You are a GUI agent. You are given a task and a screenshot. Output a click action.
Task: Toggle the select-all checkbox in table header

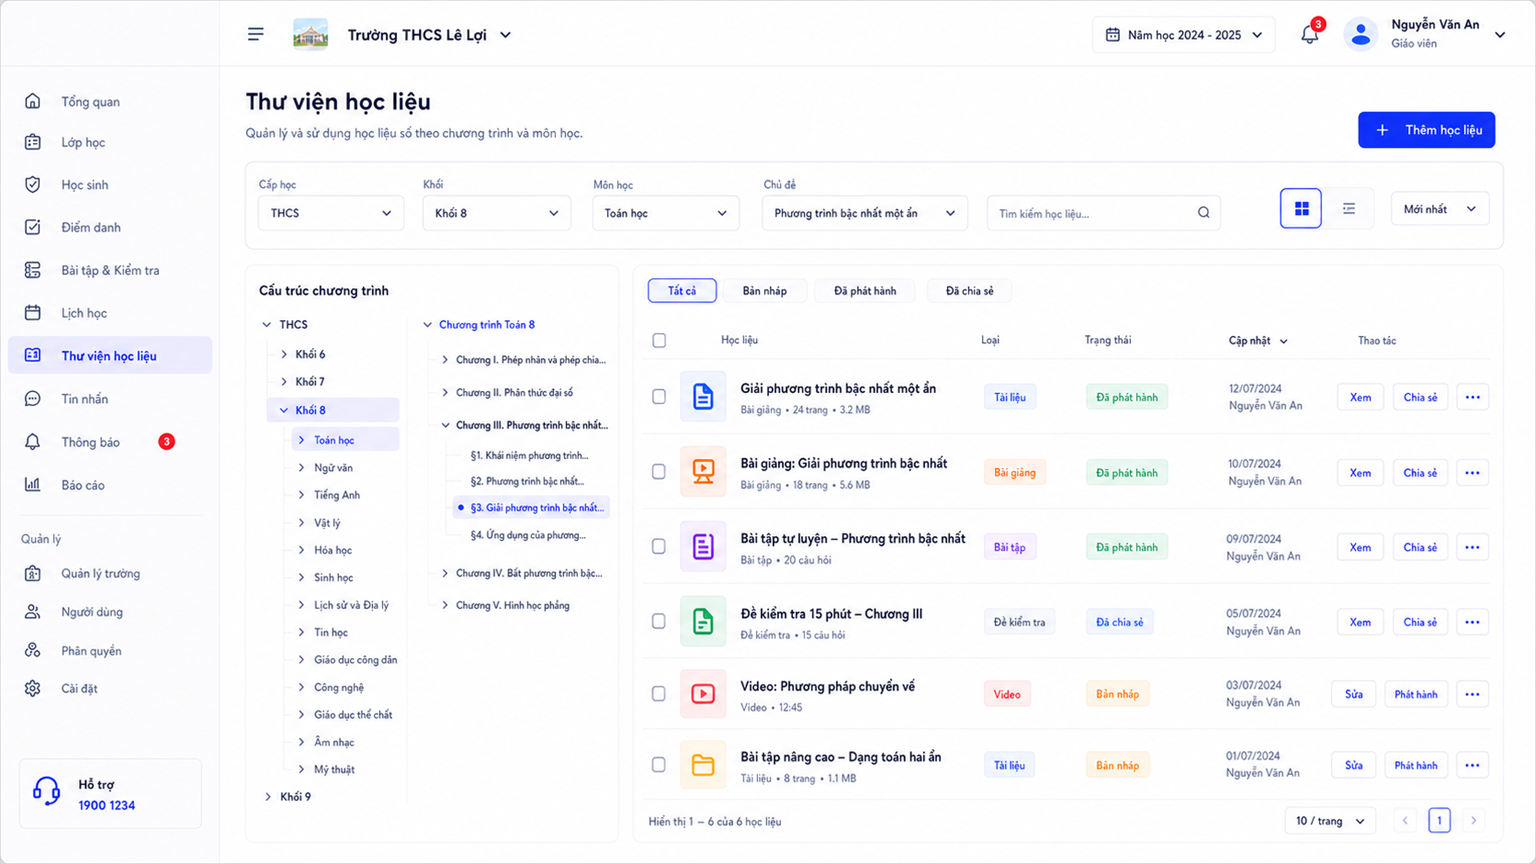click(659, 340)
